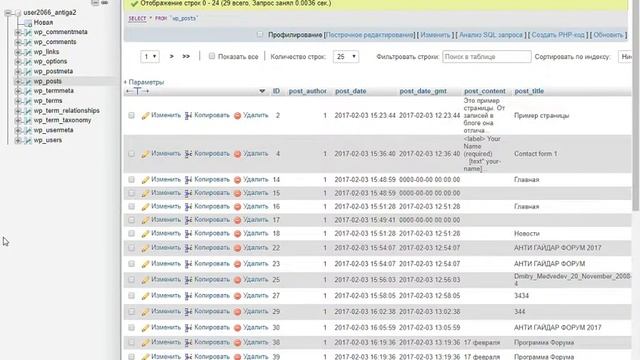The image size is (640, 360).
Task: Tick the Показать все checkbox
Action: [212, 56]
